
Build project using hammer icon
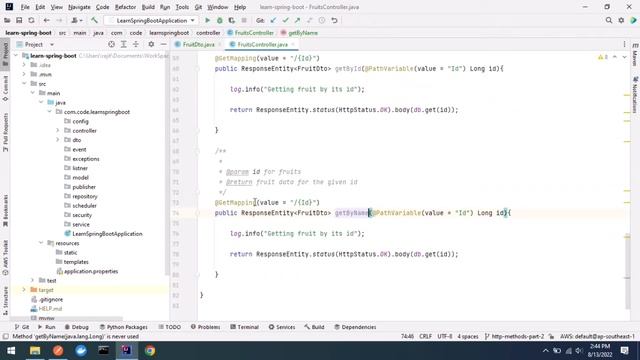pyautogui.click(x=94, y=20)
